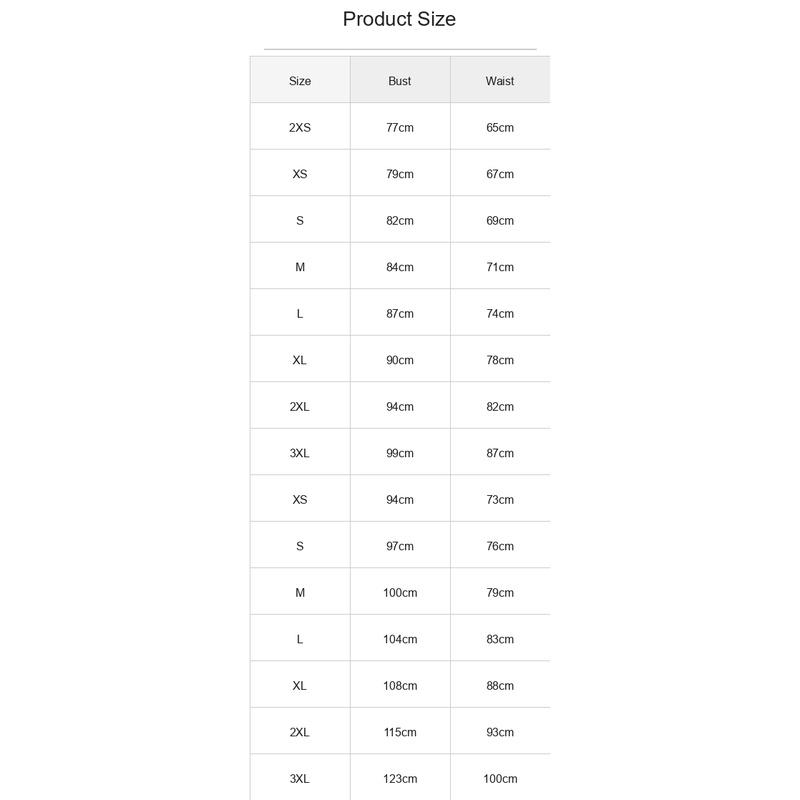800x800 pixels.
Task: Click the Product Size heading
Action: click(399, 19)
